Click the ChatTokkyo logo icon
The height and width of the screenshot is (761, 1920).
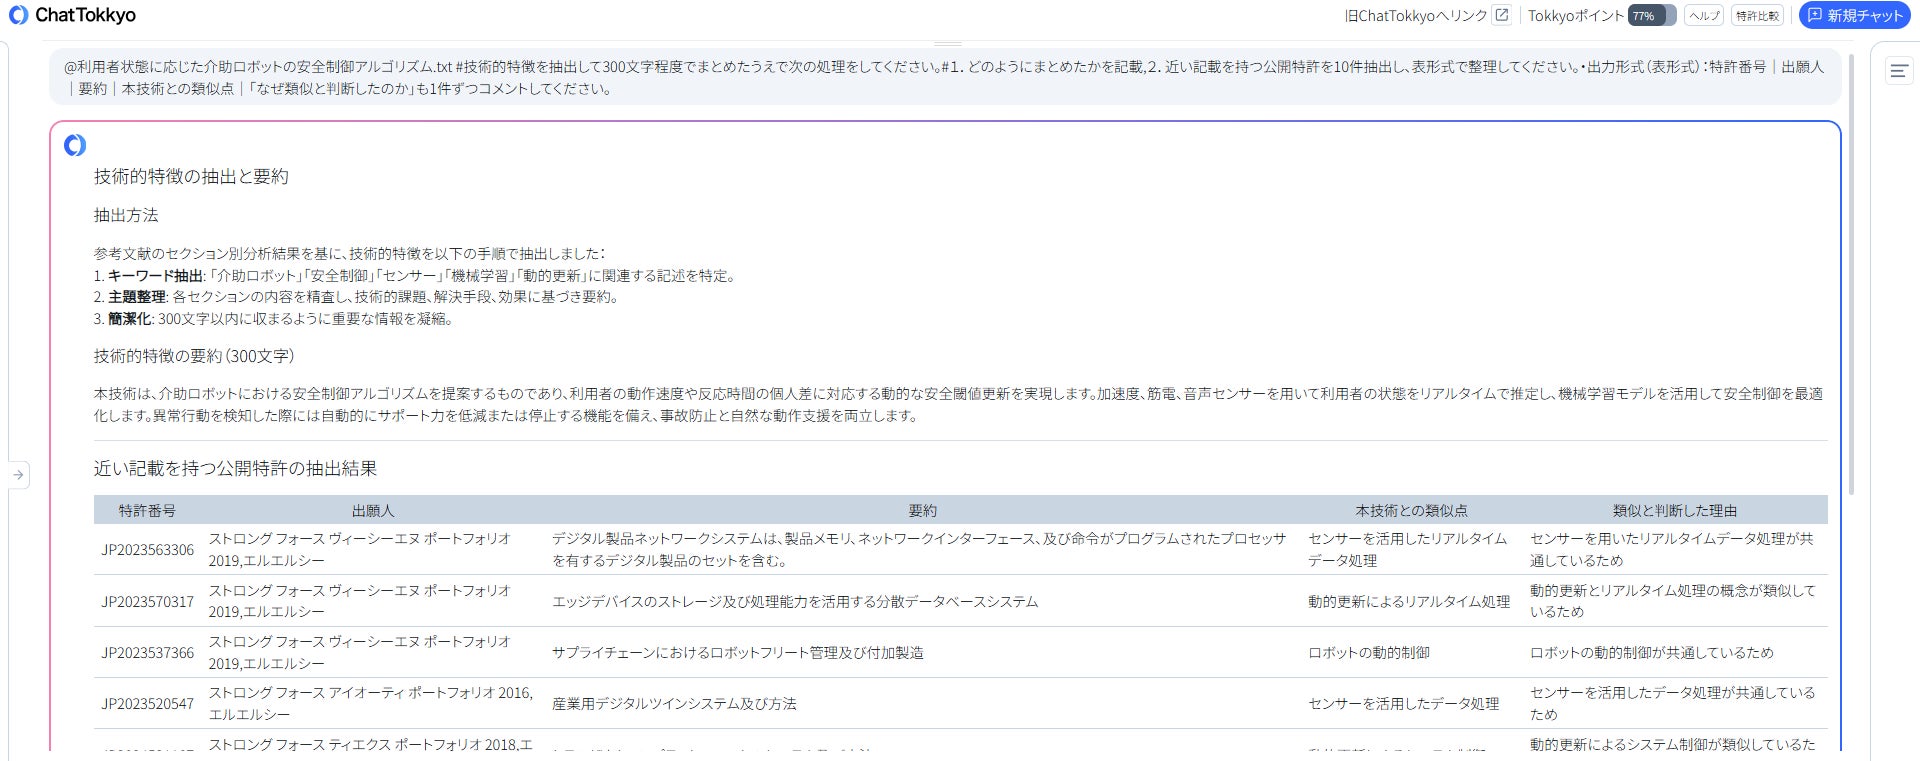point(18,15)
